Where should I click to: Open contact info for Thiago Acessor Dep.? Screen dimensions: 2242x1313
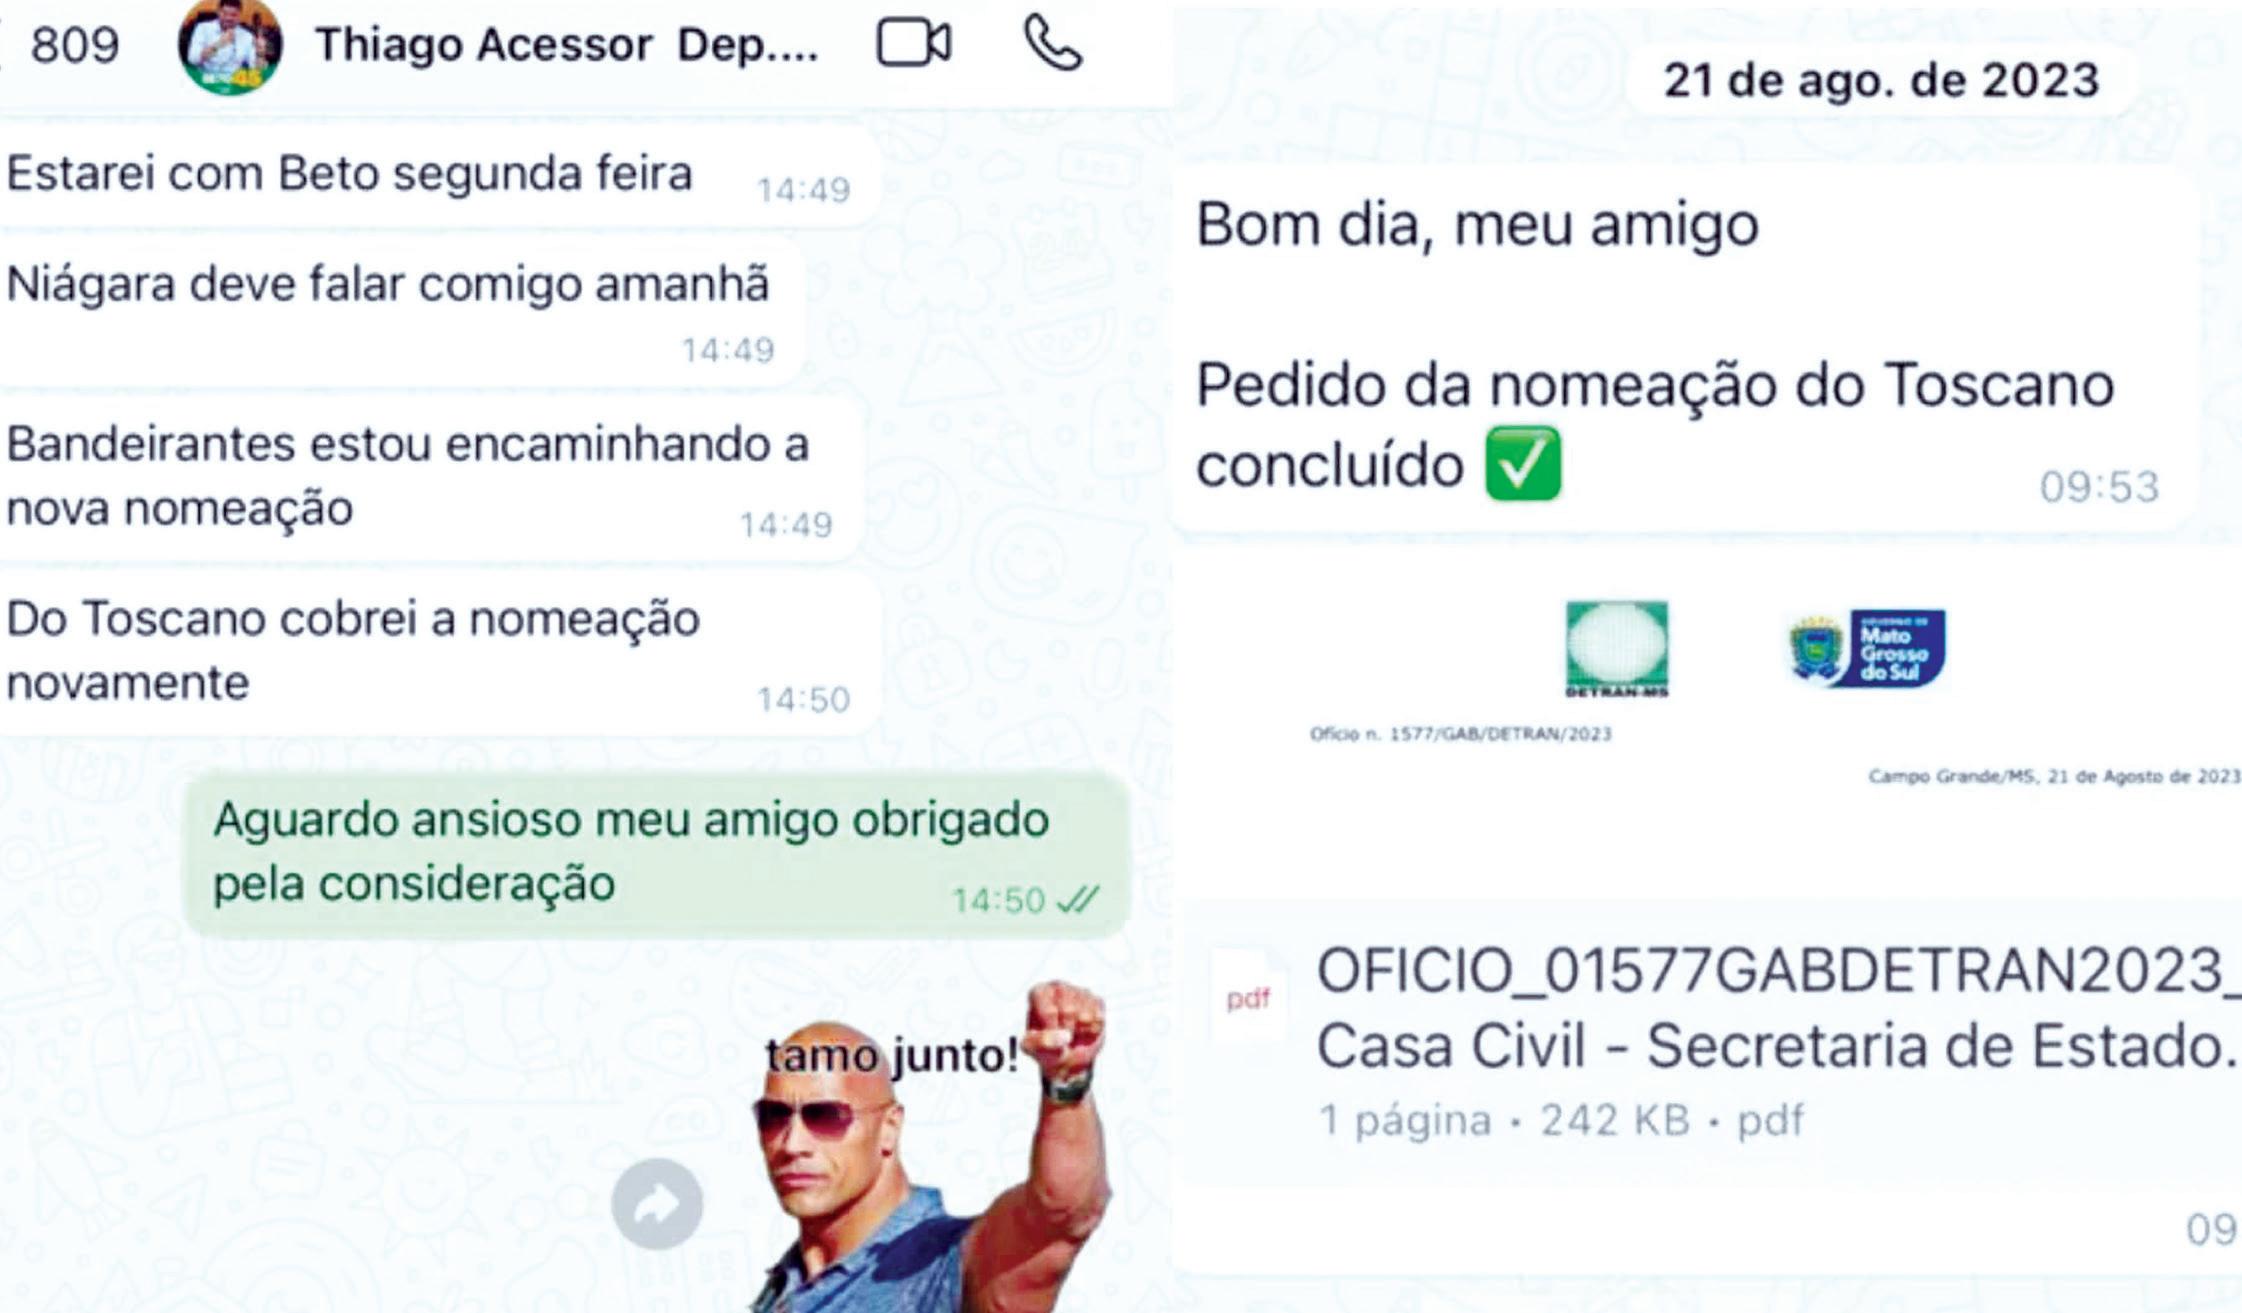pos(567,45)
